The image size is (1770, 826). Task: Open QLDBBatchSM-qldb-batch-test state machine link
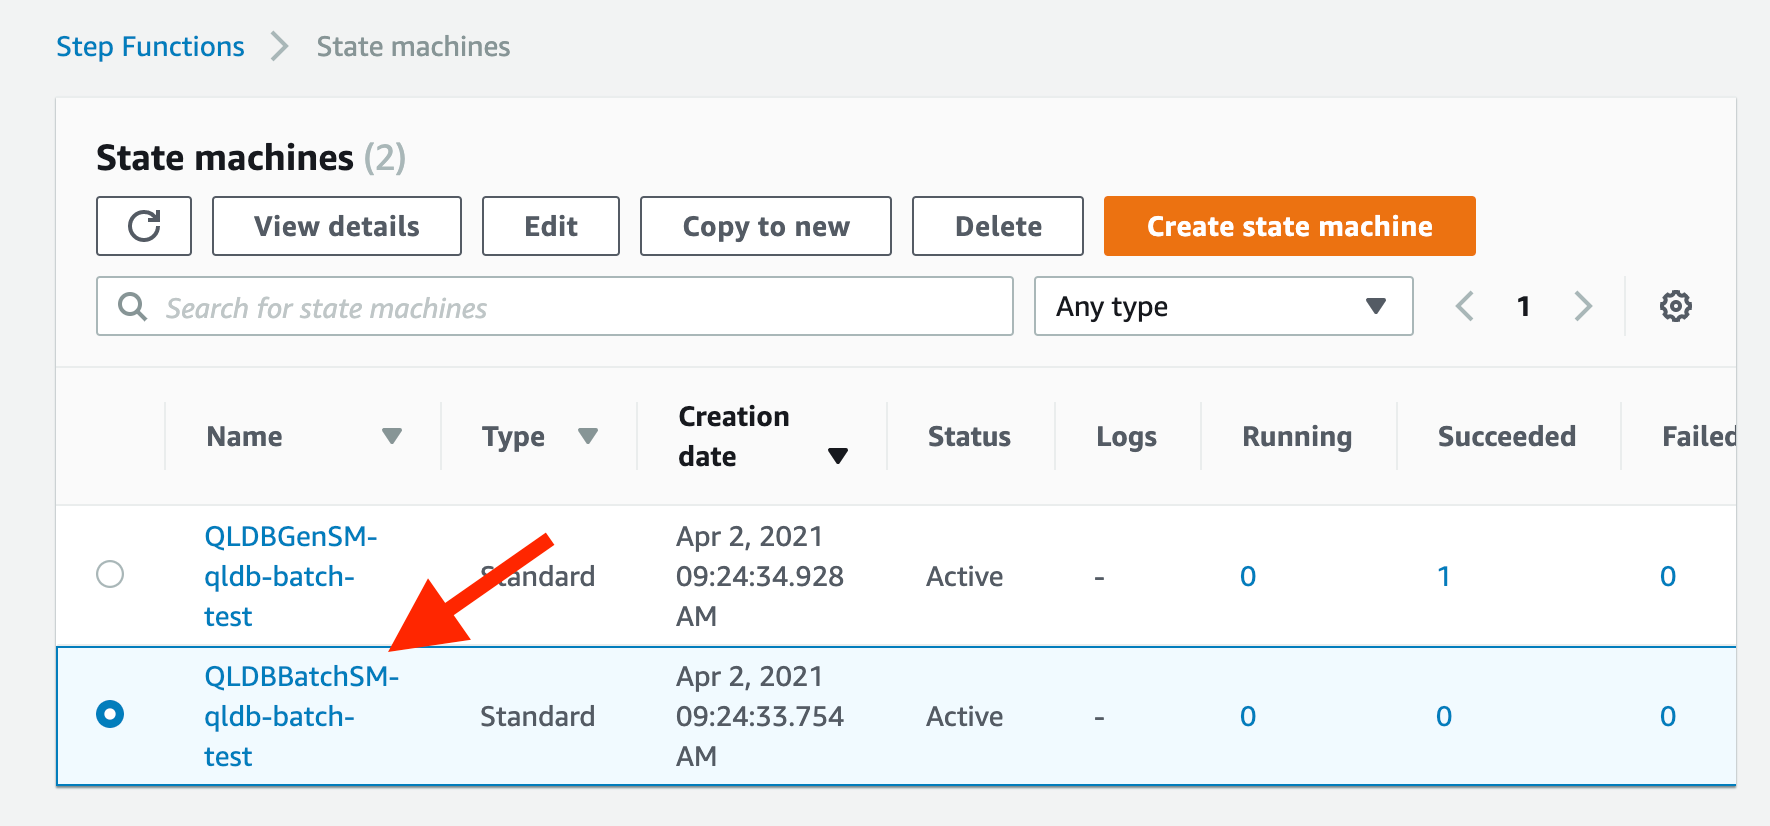click(x=301, y=716)
